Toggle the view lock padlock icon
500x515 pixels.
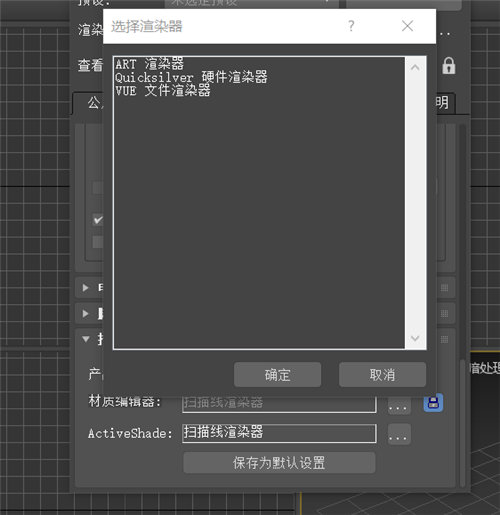click(449, 65)
